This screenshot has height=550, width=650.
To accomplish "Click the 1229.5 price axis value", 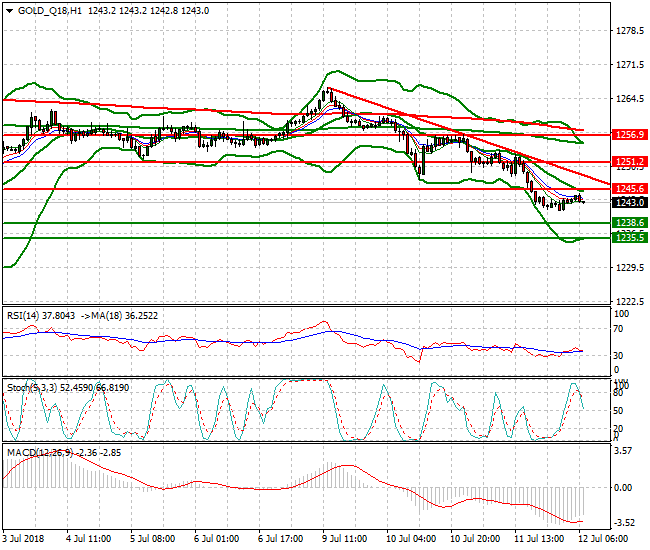I will click(x=630, y=268).
